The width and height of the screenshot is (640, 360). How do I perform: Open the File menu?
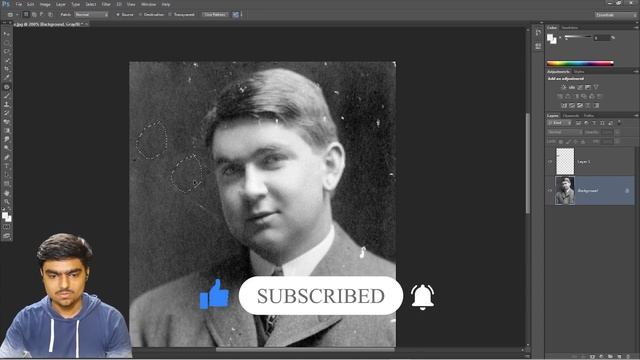pos(18,4)
